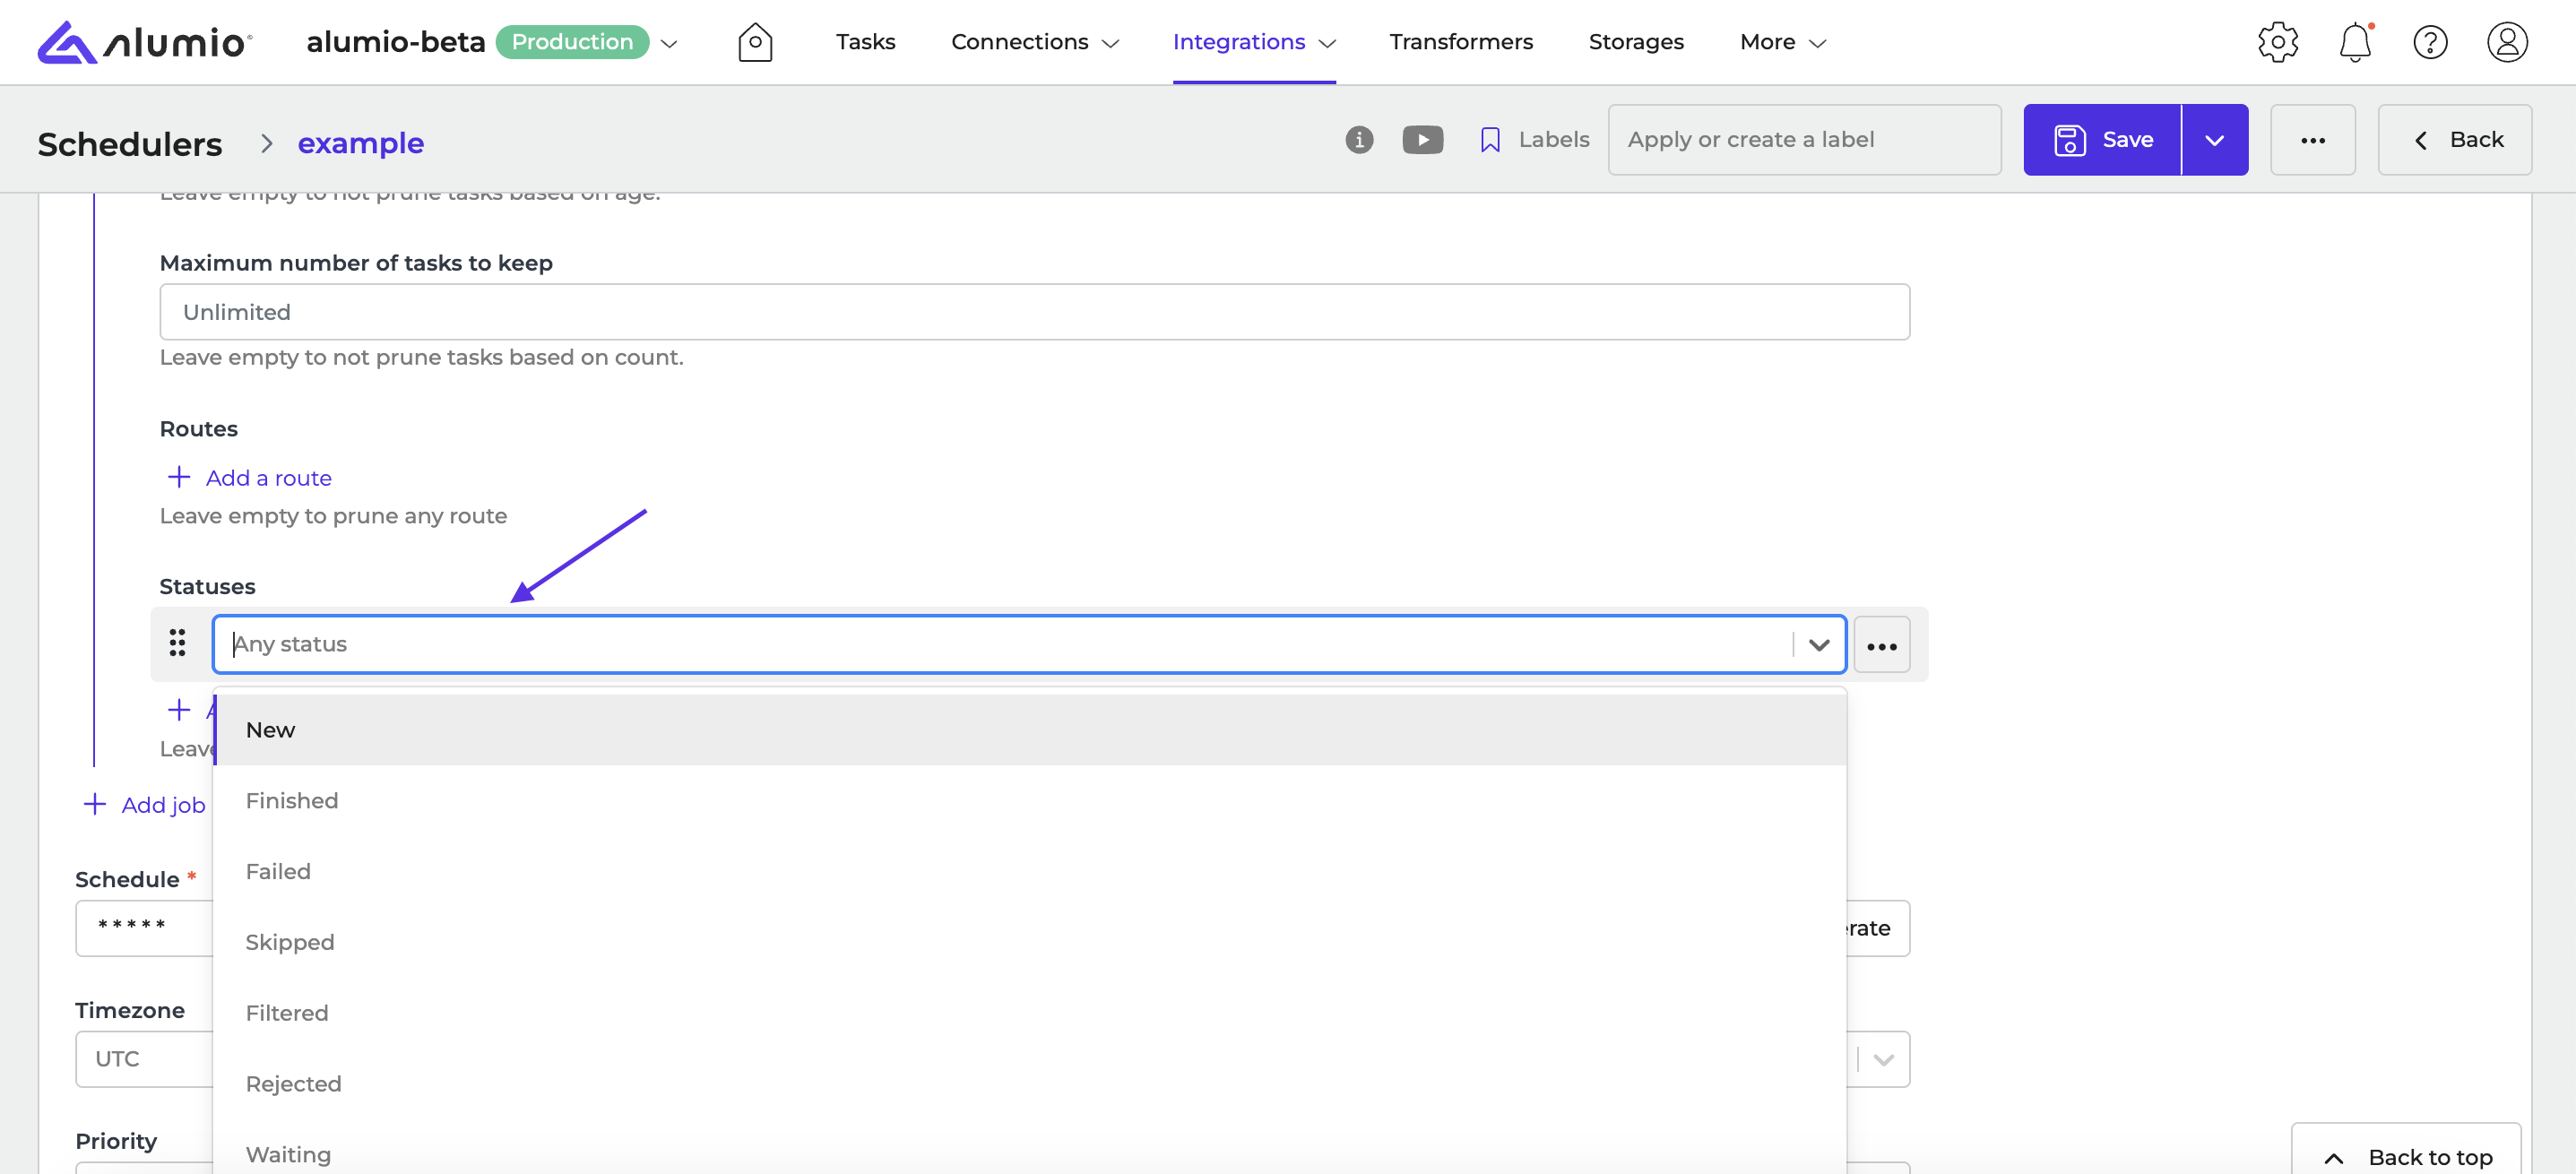Open the settings gear icon
The image size is (2576, 1174).
pyautogui.click(x=2277, y=42)
